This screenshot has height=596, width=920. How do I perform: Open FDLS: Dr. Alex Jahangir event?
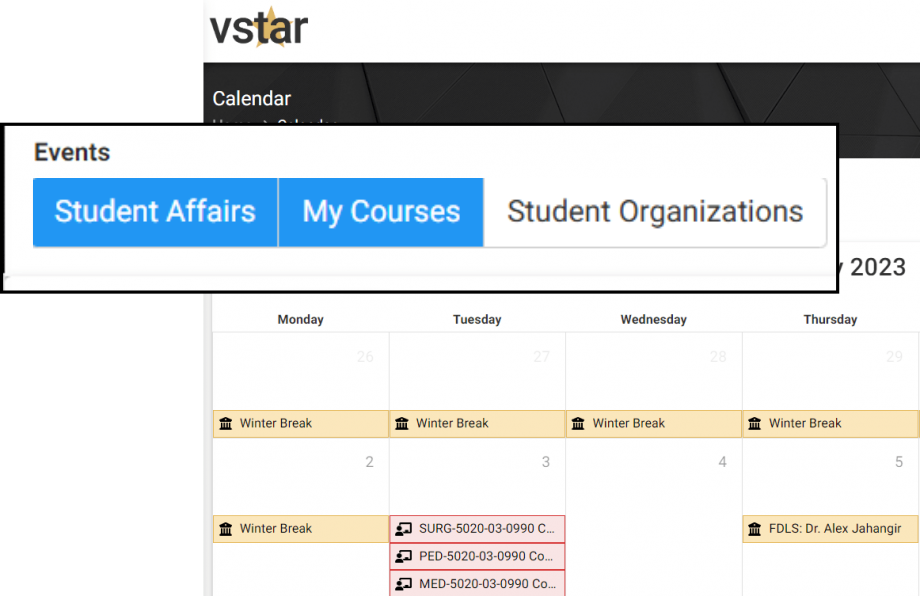click(x=830, y=529)
